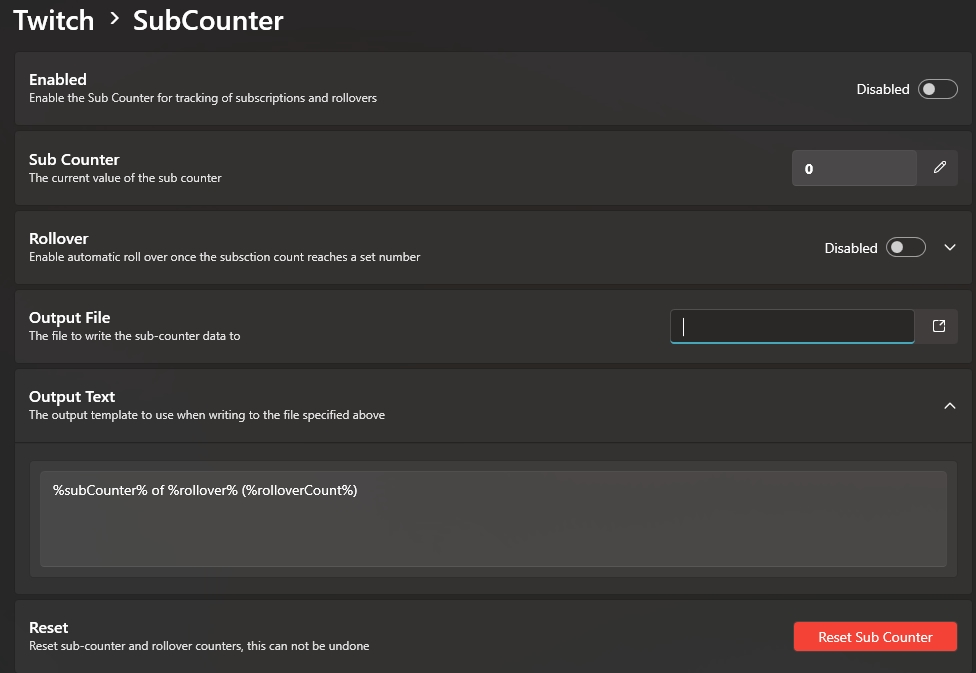The width and height of the screenshot is (976, 673).
Task: Toggle the Enabled switch for Sub Counter
Action: 938,89
